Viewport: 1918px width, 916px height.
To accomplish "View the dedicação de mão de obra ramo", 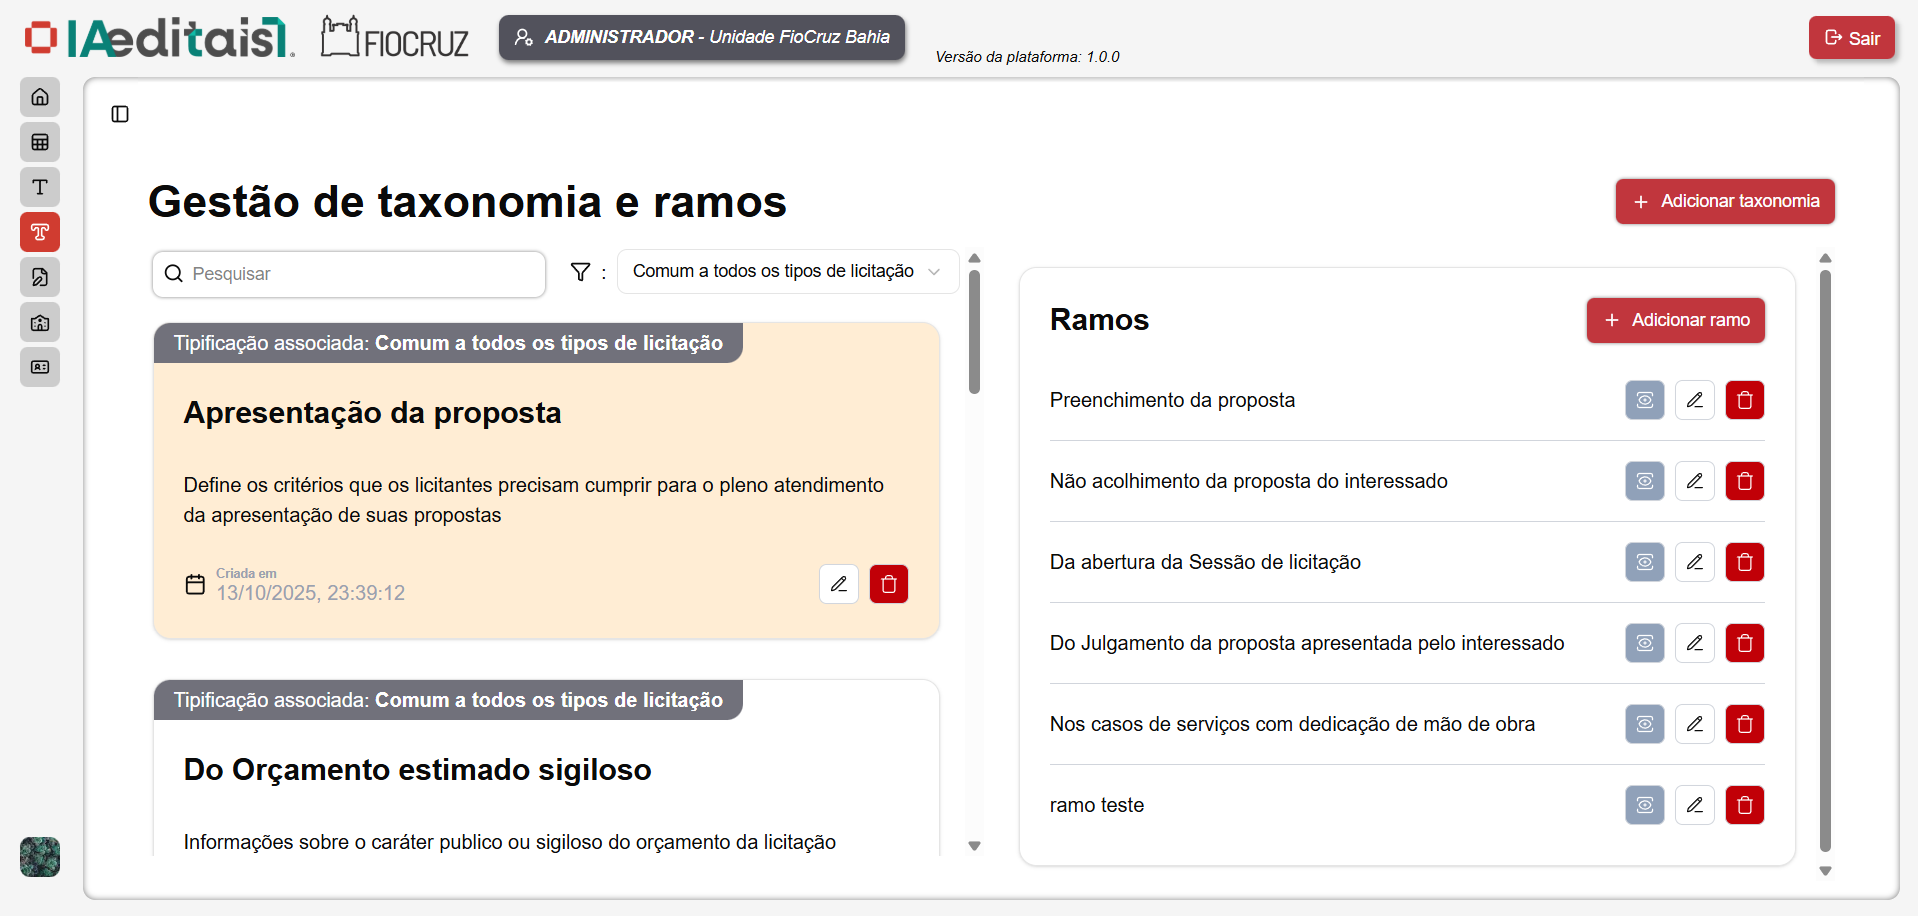I will 1645,724.
